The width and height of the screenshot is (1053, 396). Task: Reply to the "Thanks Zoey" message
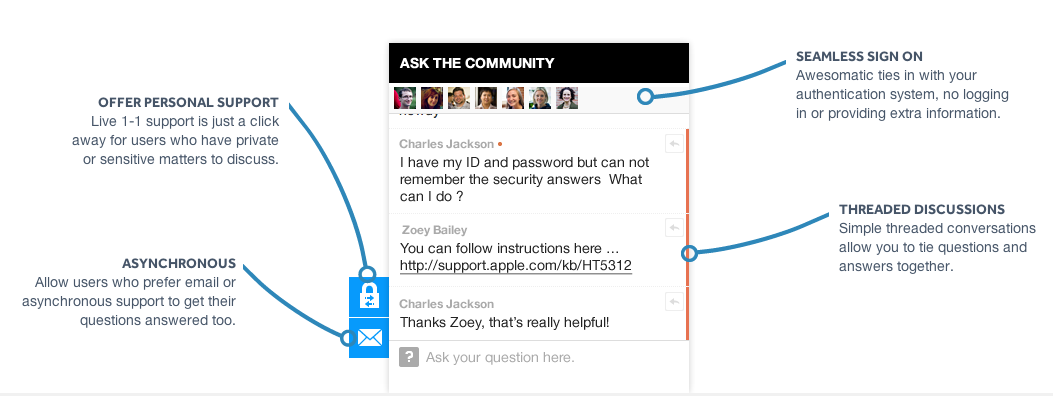(x=674, y=301)
